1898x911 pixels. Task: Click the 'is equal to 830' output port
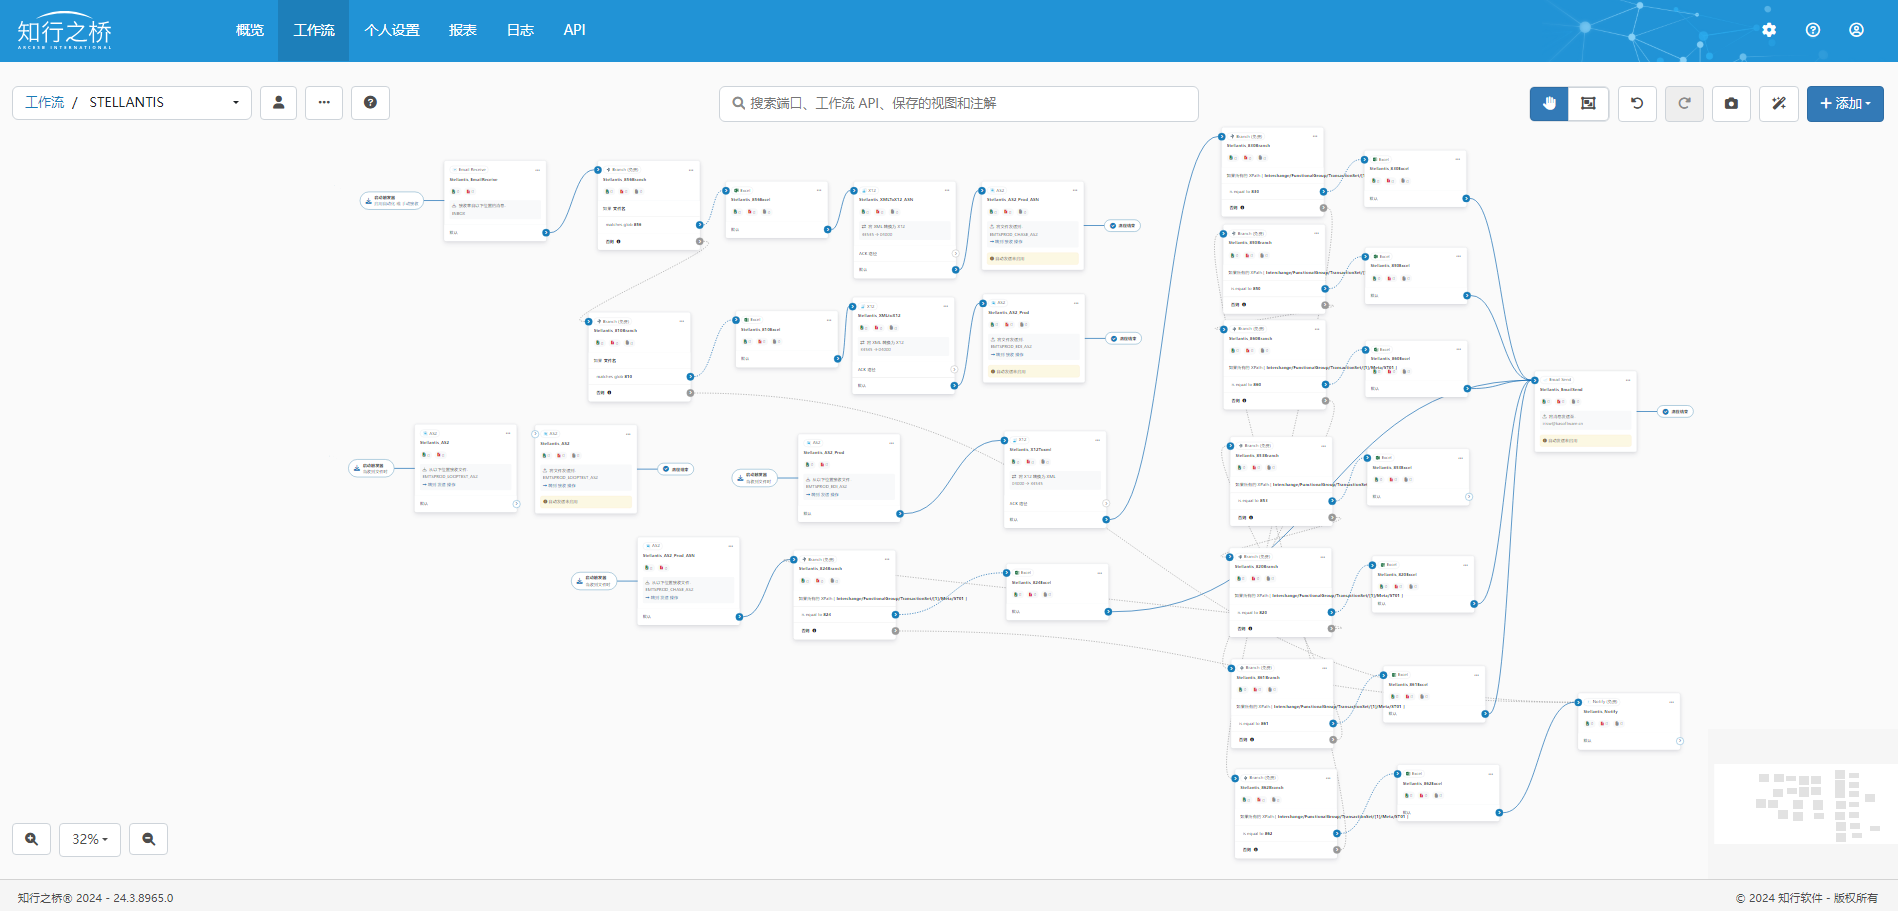[x=1323, y=192]
